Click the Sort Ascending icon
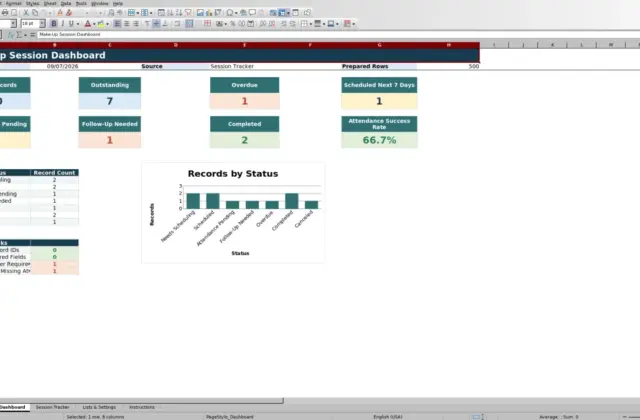 [x=171, y=13]
